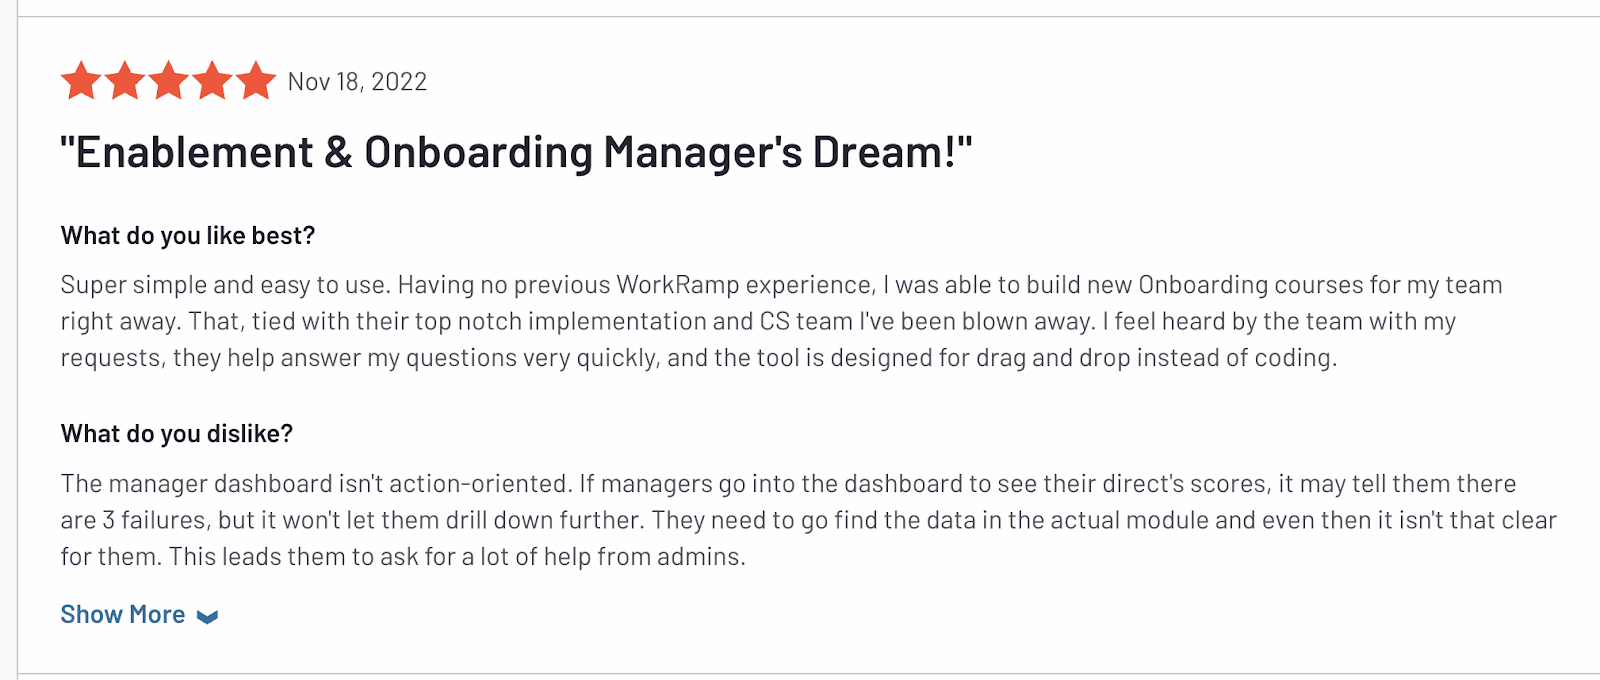Image resolution: width=1600 pixels, height=680 pixels.
Task: Open the "Enablement & Onboarding Manager's Dream!" review title
Action: pyautogui.click(x=516, y=153)
